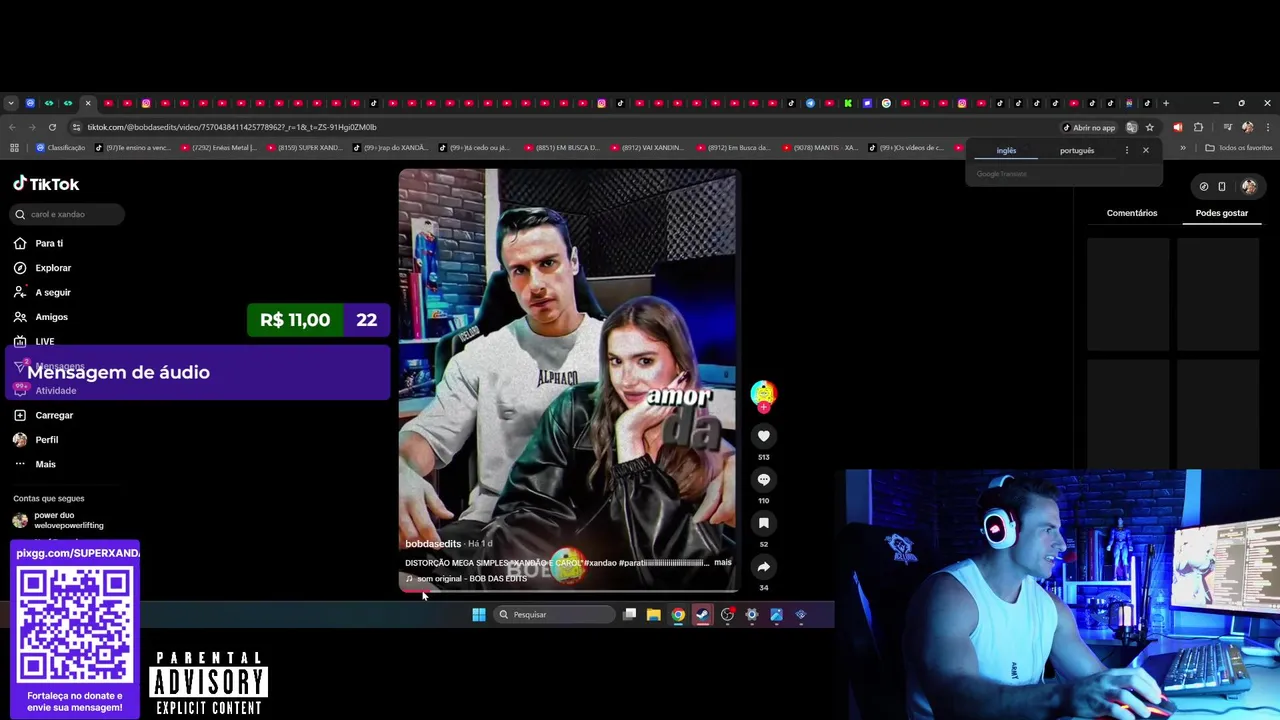
Task: Click the Pesquisar taskbar search box
Action: click(553, 615)
